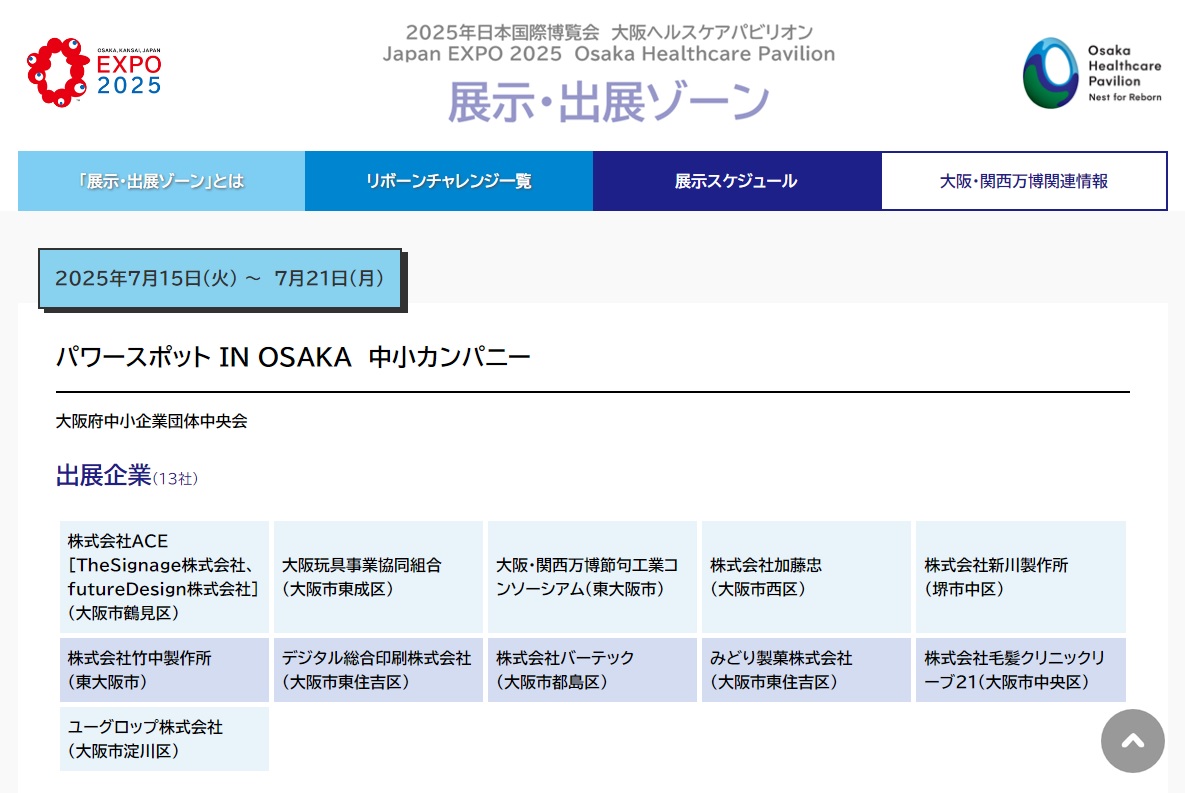The width and height of the screenshot is (1185, 793).
Task: Open 株式会社竹中製作所 exhibitor entry
Action: tap(164, 670)
